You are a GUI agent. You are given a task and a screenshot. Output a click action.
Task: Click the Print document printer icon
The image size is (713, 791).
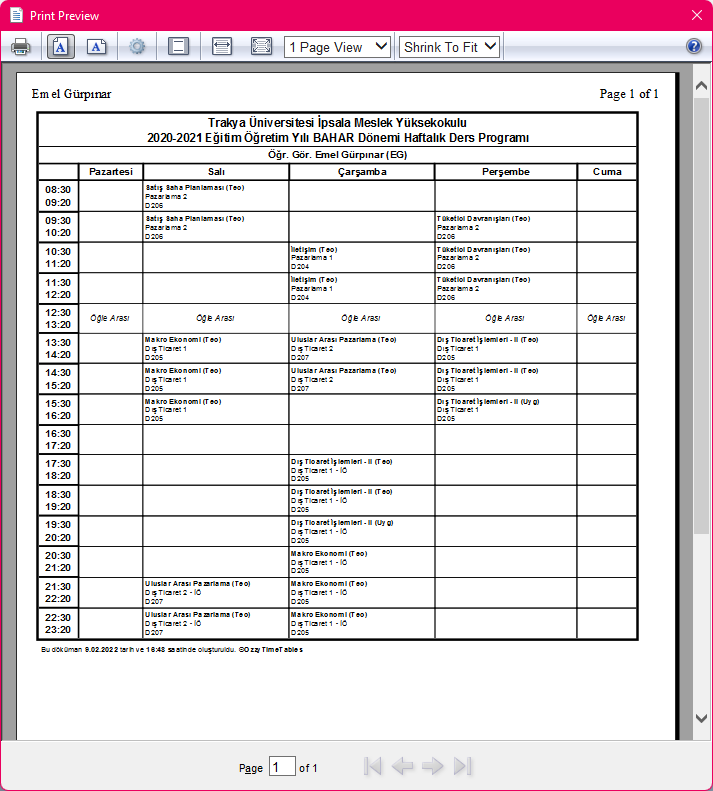click(x=21, y=47)
